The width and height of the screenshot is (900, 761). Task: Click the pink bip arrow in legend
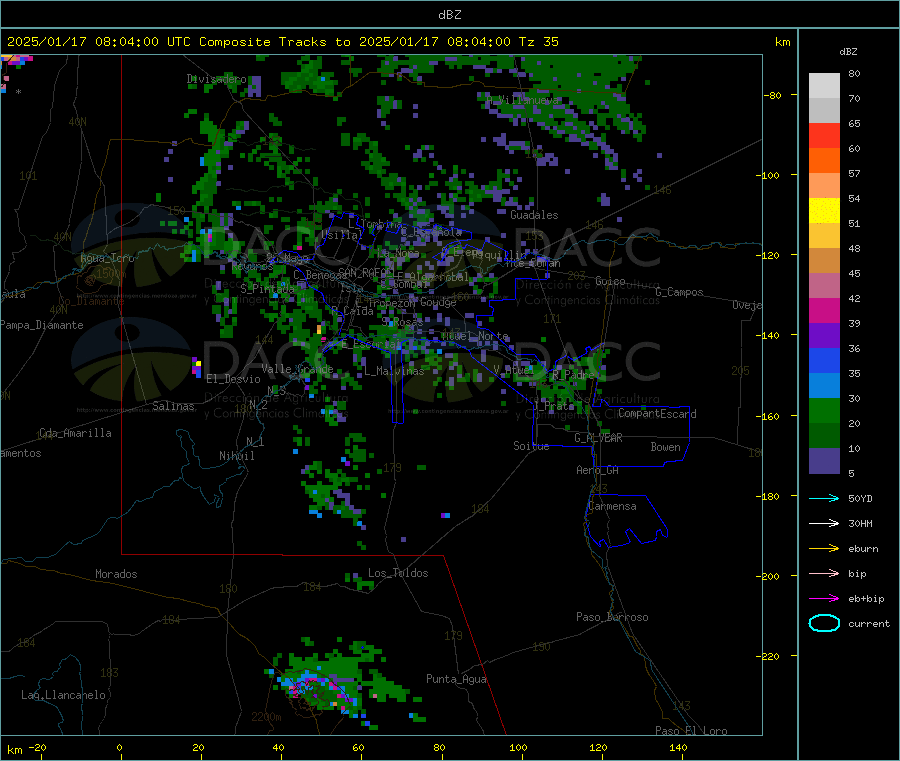point(824,573)
